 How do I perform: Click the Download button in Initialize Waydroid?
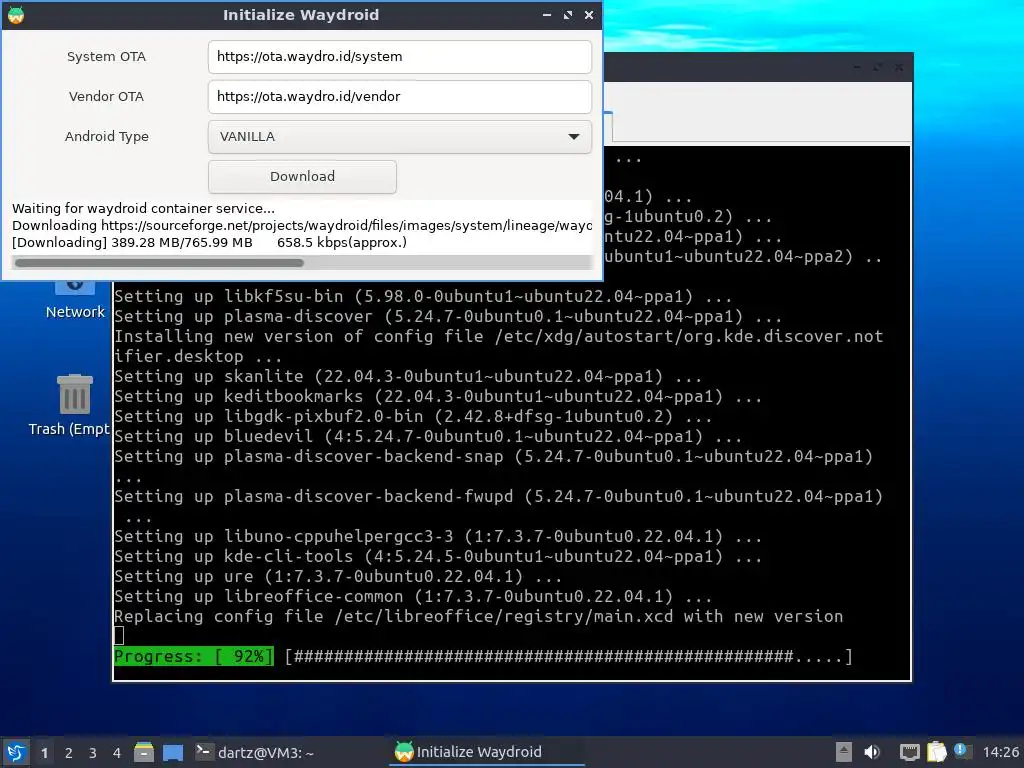pyautogui.click(x=302, y=176)
